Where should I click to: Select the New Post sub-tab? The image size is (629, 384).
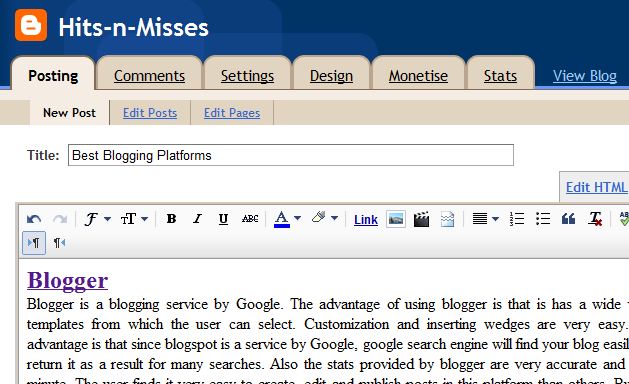(x=69, y=113)
